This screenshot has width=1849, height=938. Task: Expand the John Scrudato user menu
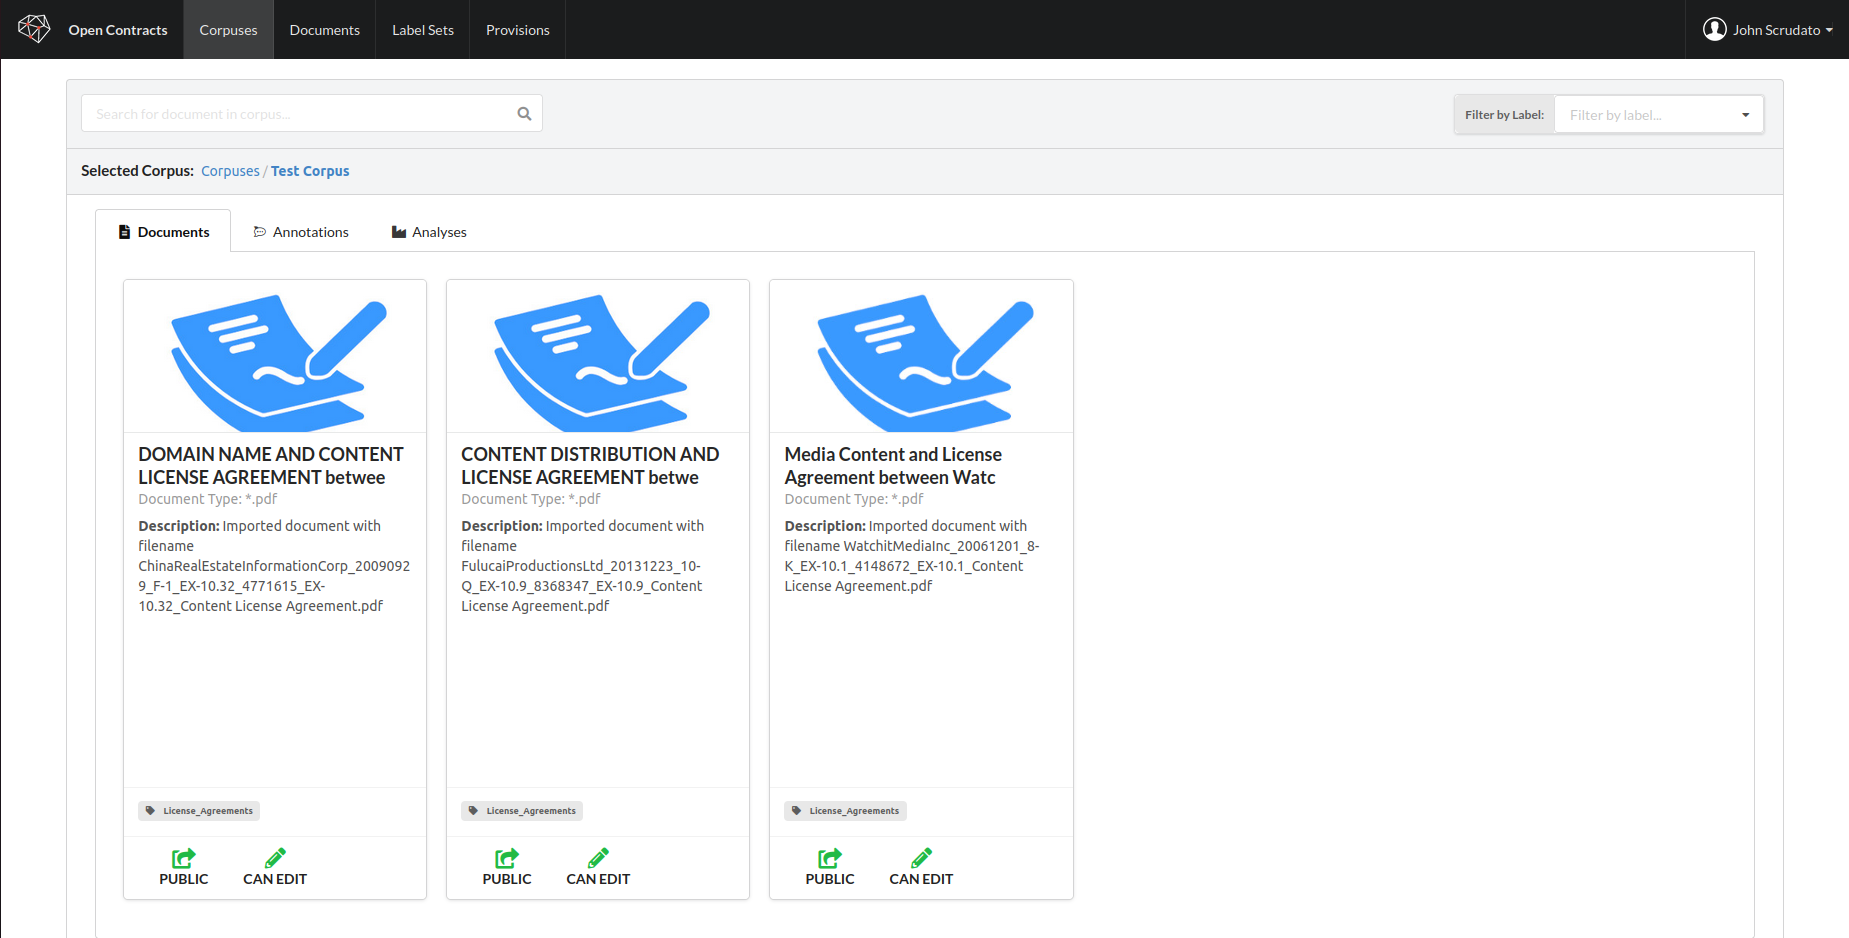click(x=1768, y=30)
